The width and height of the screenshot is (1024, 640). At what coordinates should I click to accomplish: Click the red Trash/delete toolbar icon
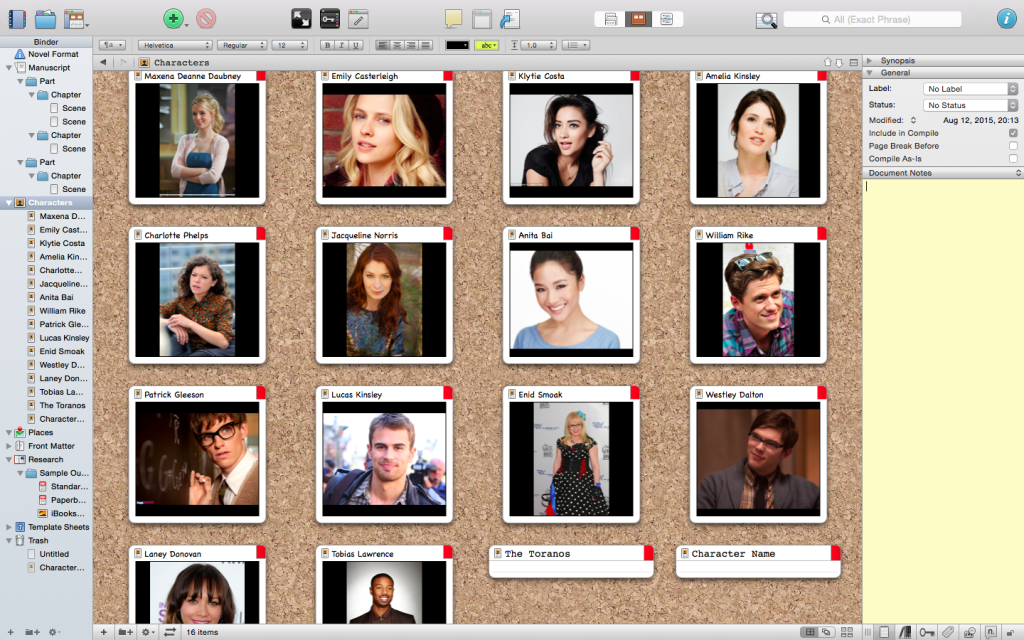point(206,19)
